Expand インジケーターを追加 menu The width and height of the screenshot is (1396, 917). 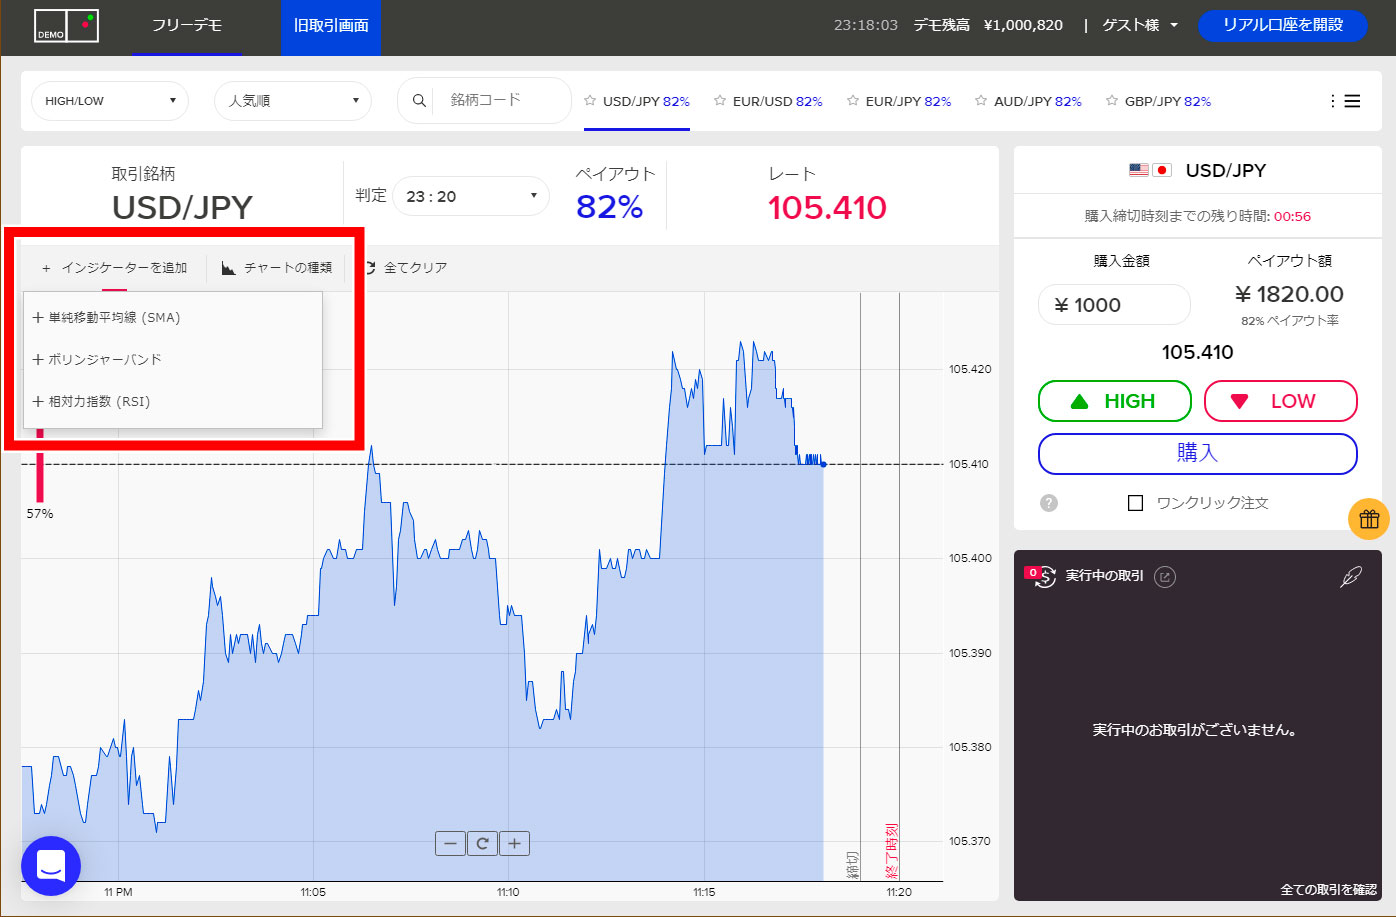tap(115, 268)
